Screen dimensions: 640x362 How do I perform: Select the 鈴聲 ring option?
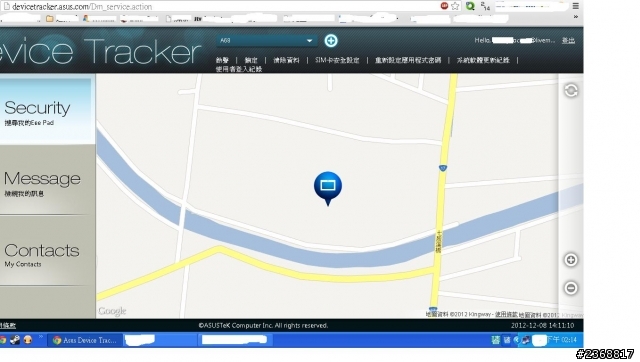coord(222,60)
